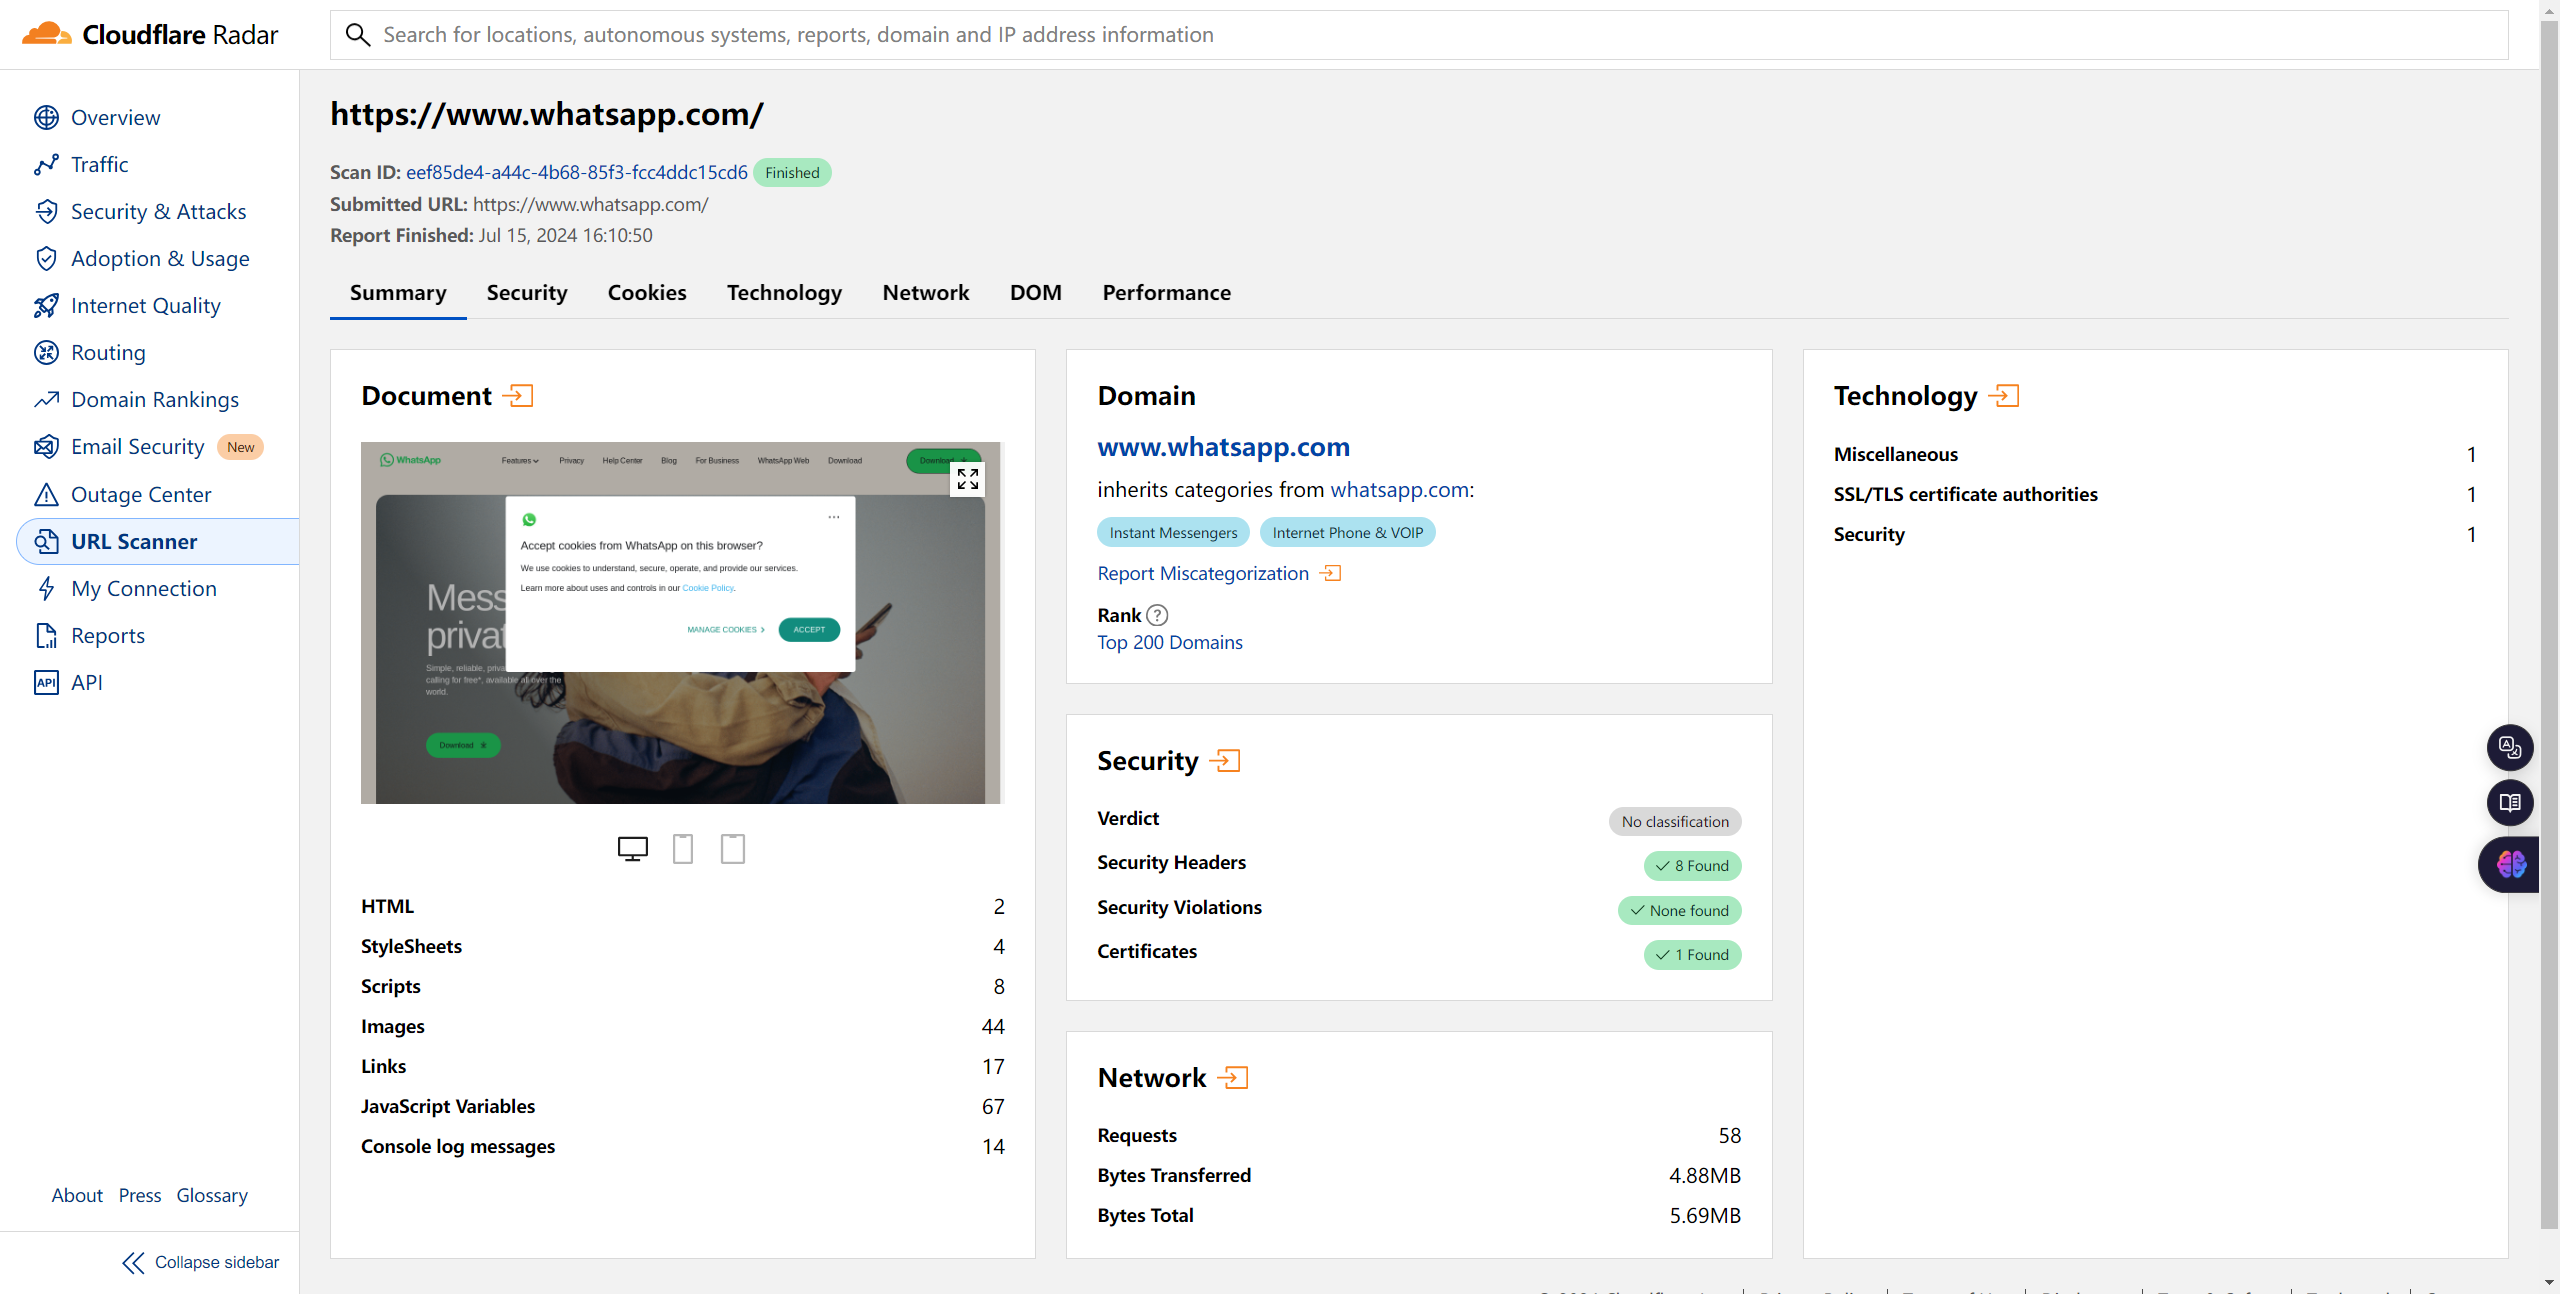Select the desktop screenshot view icon
The width and height of the screenshot is (2560, 1294).
(632, 849)
